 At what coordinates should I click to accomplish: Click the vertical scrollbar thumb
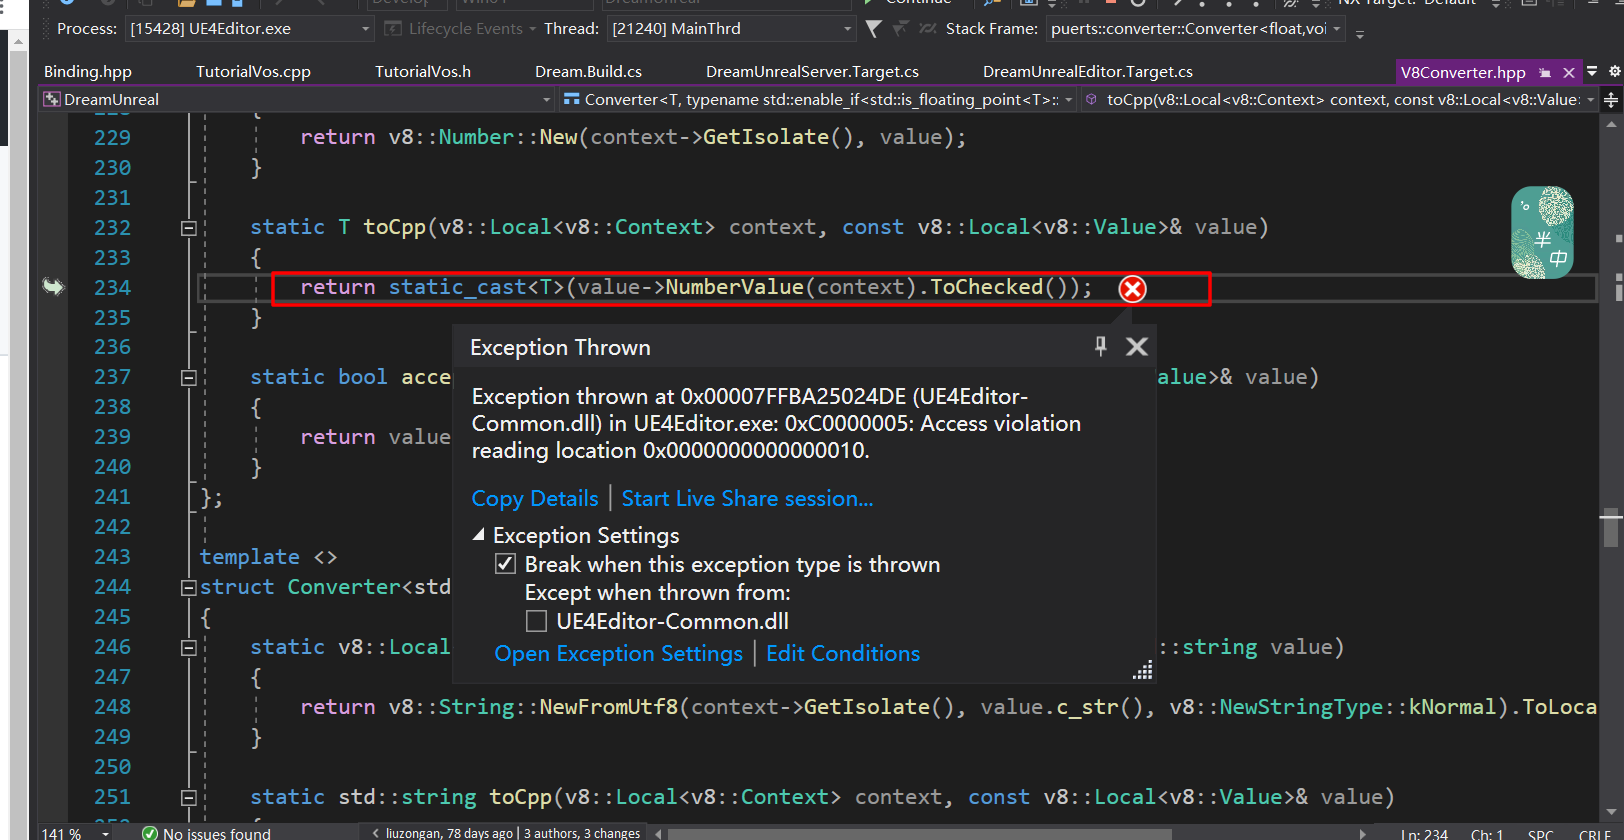[1611, 528]
